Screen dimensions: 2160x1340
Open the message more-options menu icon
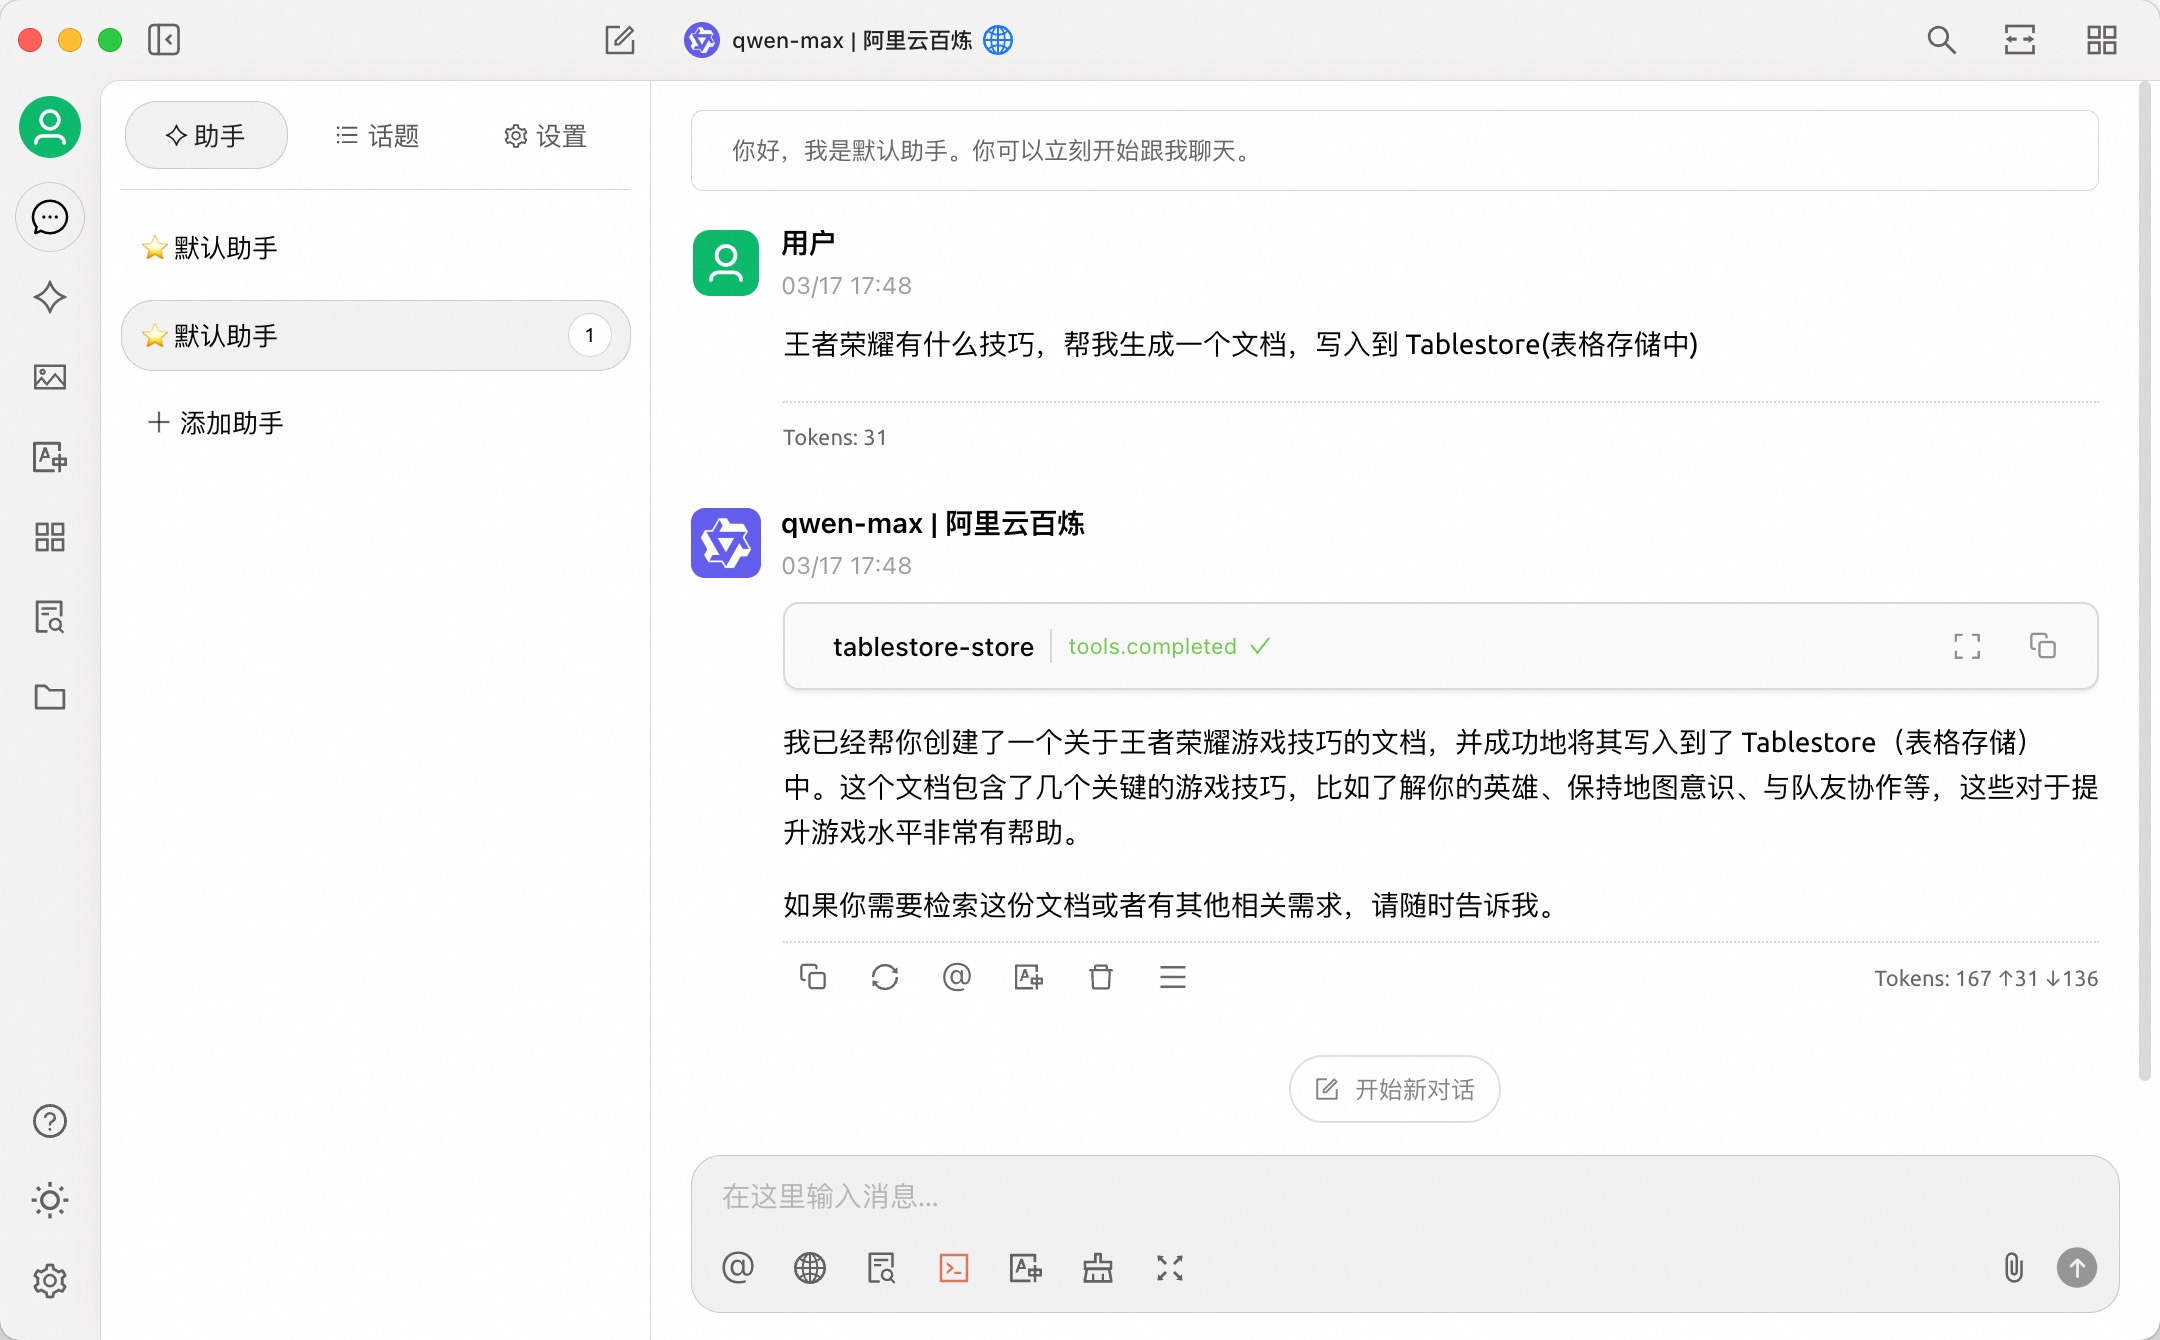[1172, 977]
